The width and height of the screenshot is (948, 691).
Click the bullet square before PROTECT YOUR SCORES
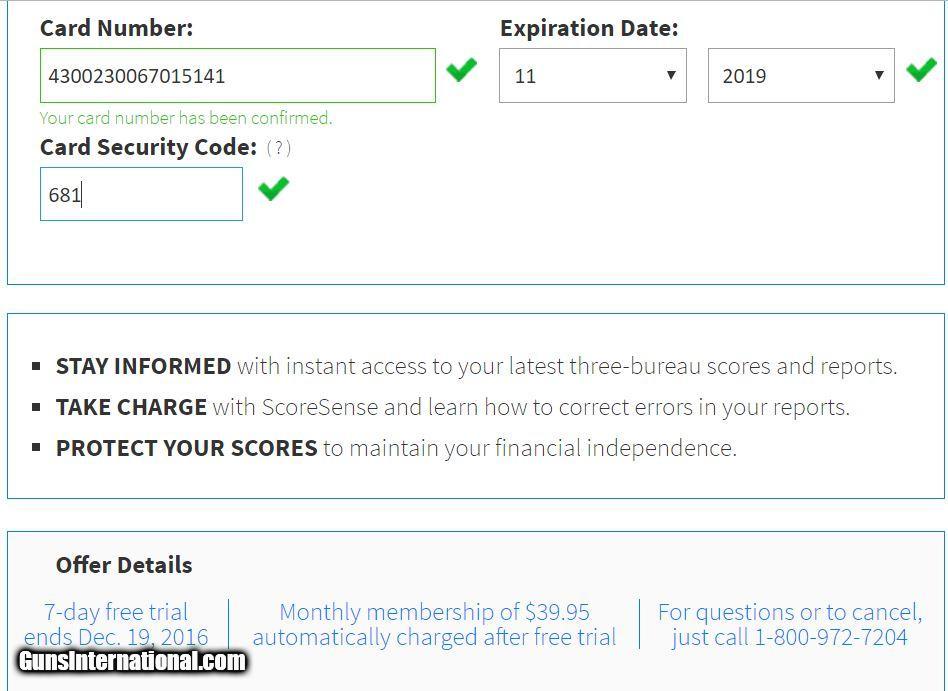click(37, 449)
